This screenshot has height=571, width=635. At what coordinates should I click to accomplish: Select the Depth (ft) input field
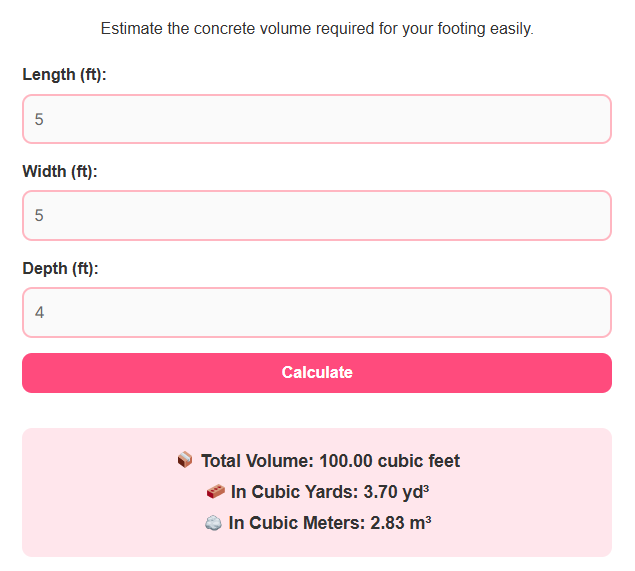(316, 312)
